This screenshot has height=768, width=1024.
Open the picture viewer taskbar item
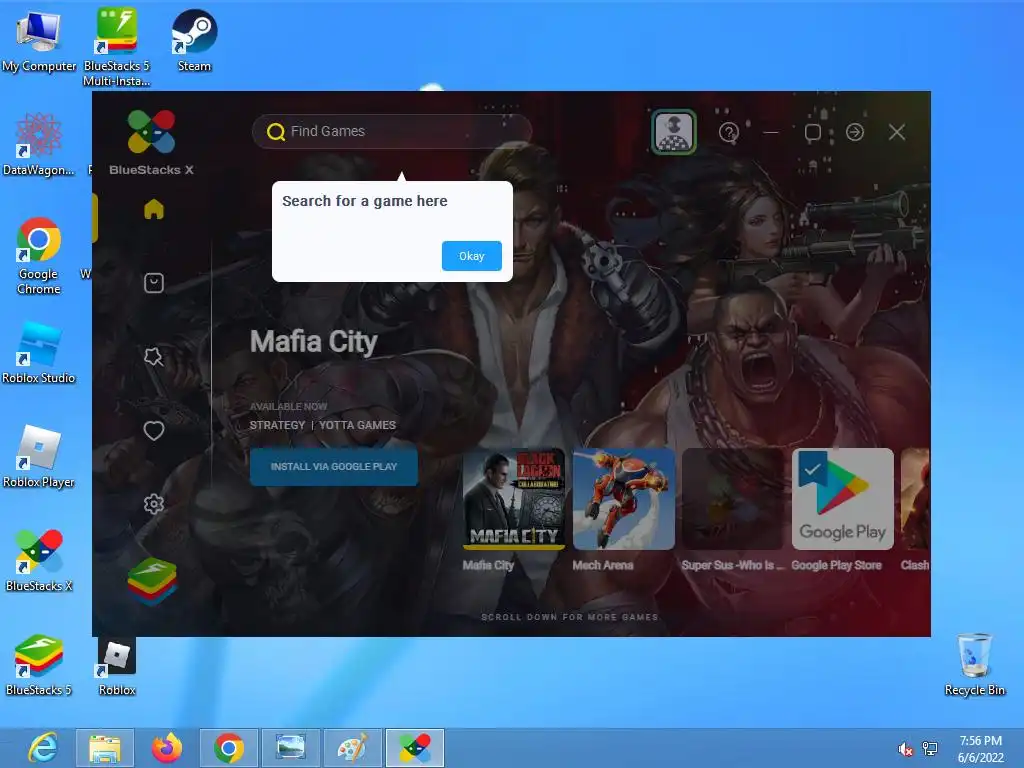click(x=291, y=748)
